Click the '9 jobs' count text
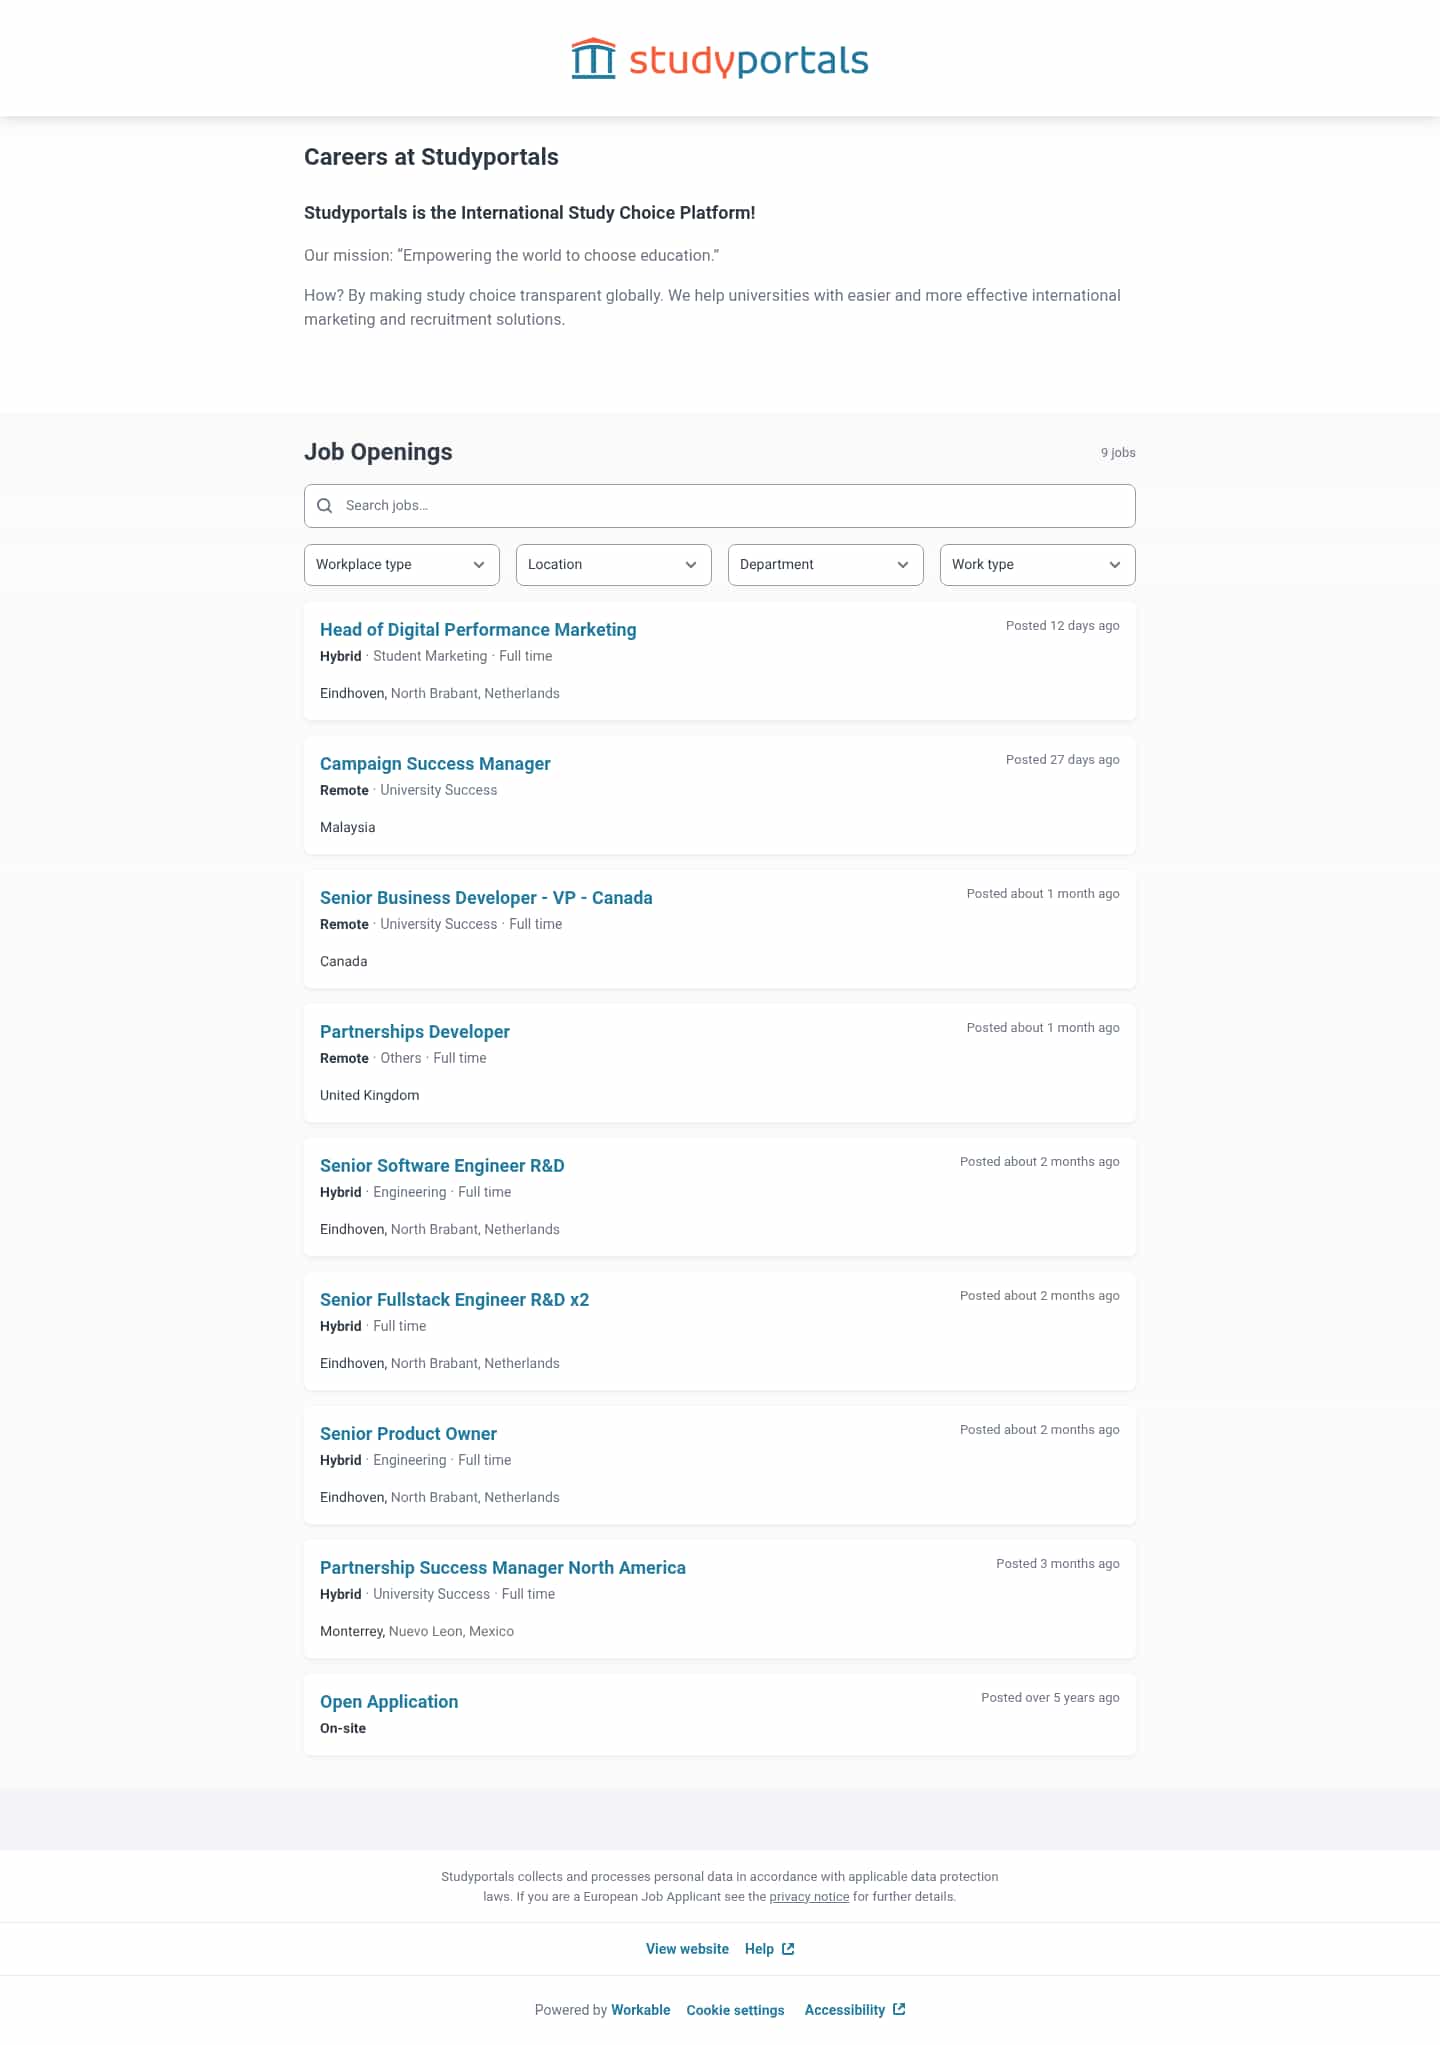The image size is (1440, 2045). tap(1118, 453)
